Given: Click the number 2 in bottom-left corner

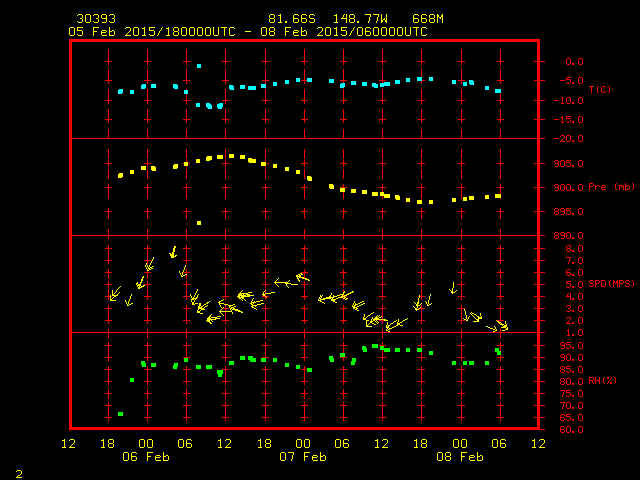Looking at the screenshot, I should pos(19,472).
